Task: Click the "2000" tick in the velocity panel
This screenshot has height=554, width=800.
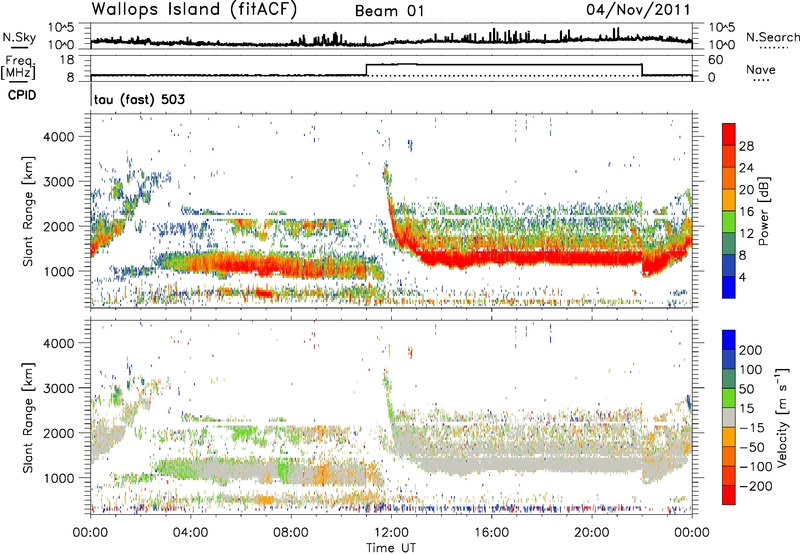Action: click(x=58, y=433)
